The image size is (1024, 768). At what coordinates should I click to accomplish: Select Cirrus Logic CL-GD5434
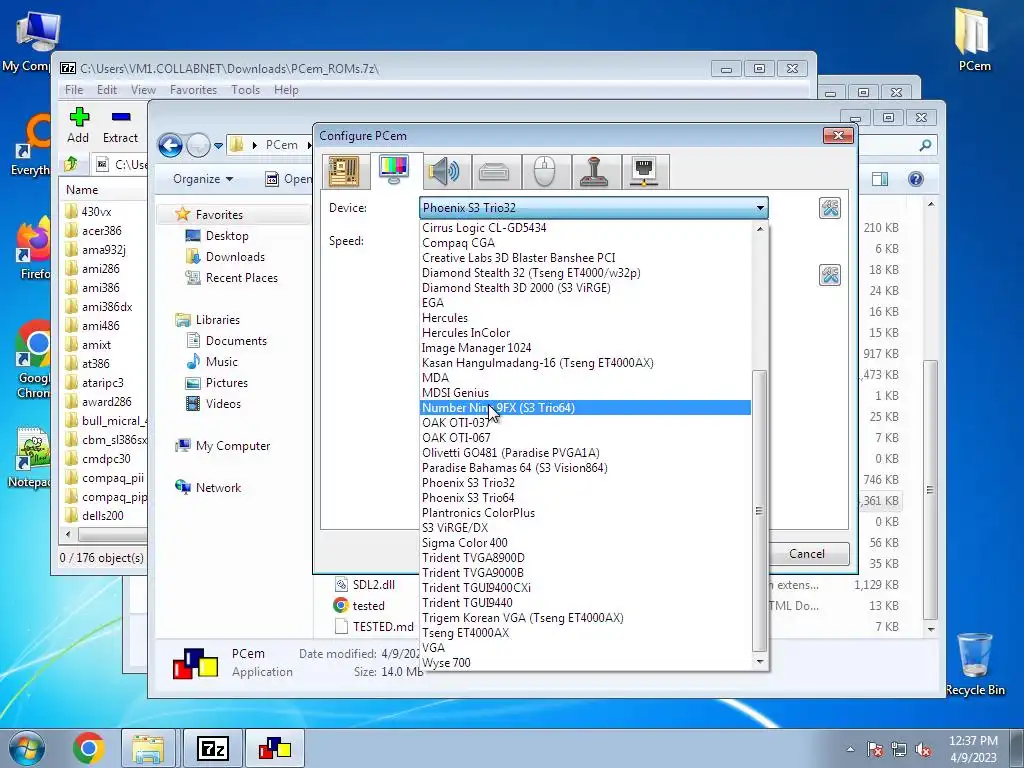click(586, 228)
